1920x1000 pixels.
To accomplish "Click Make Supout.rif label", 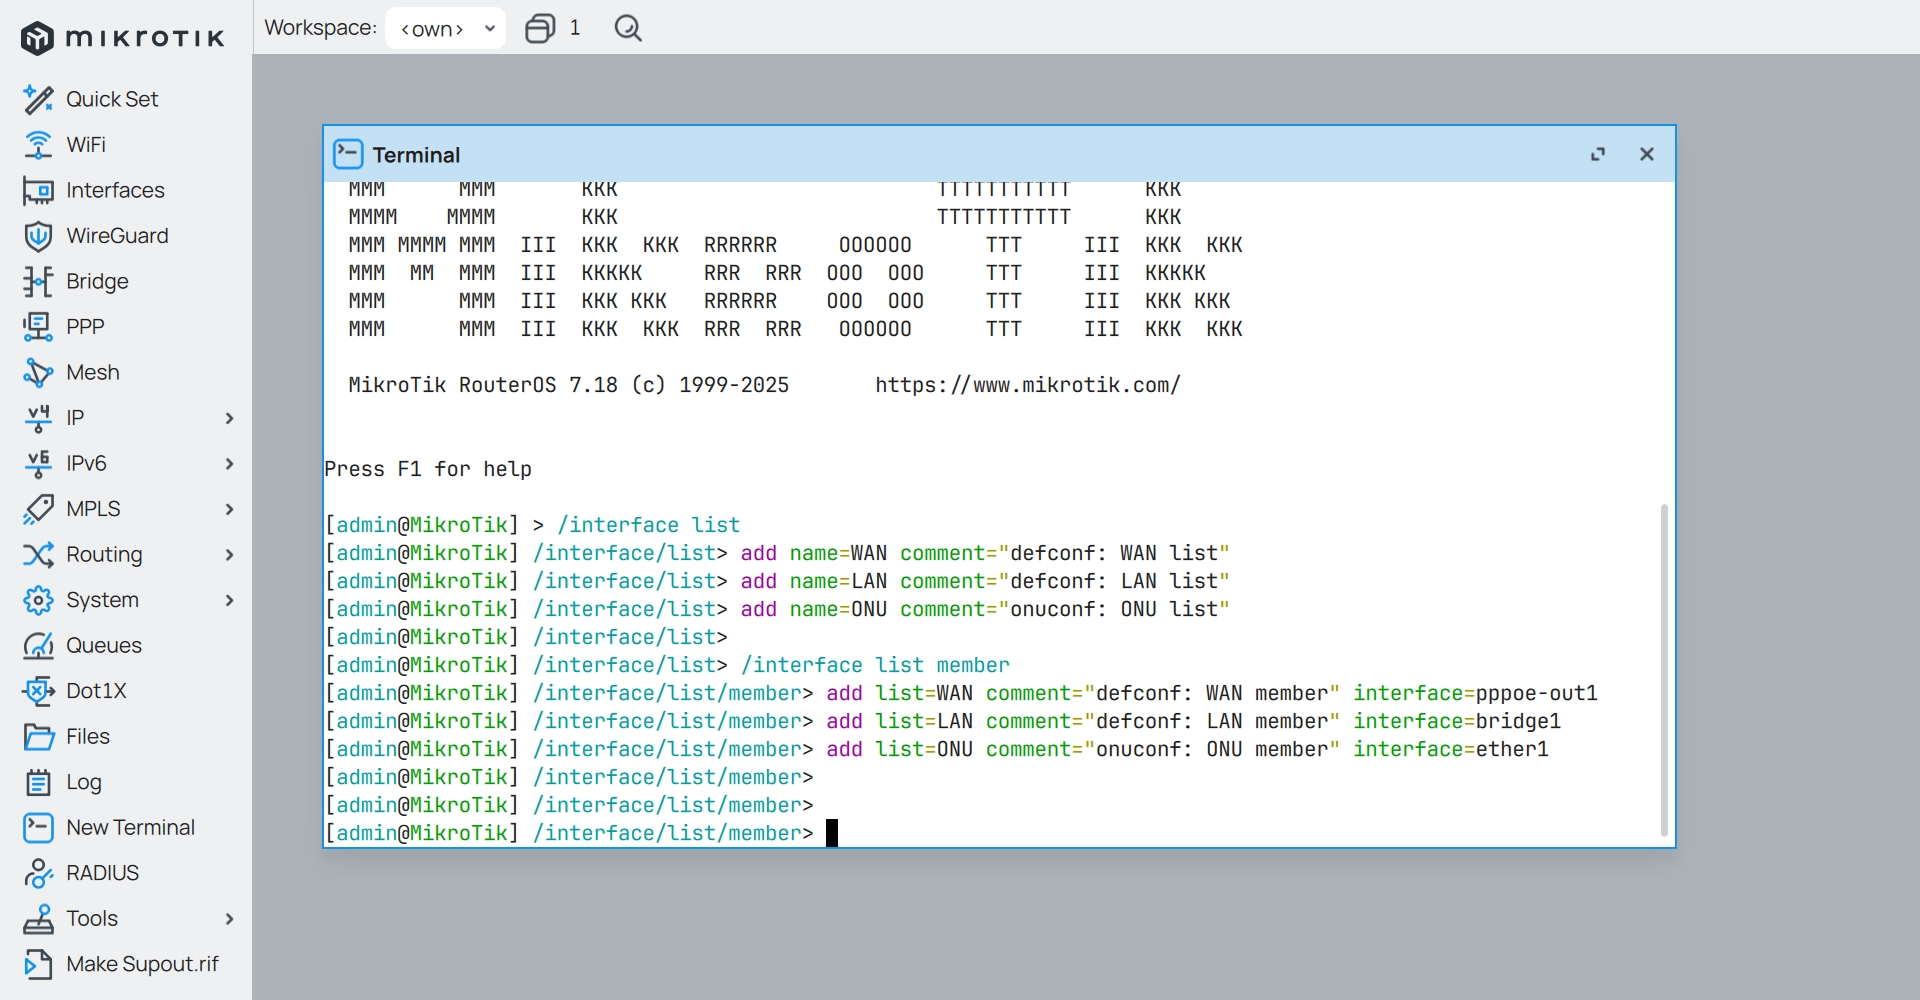I will [142, 964].
